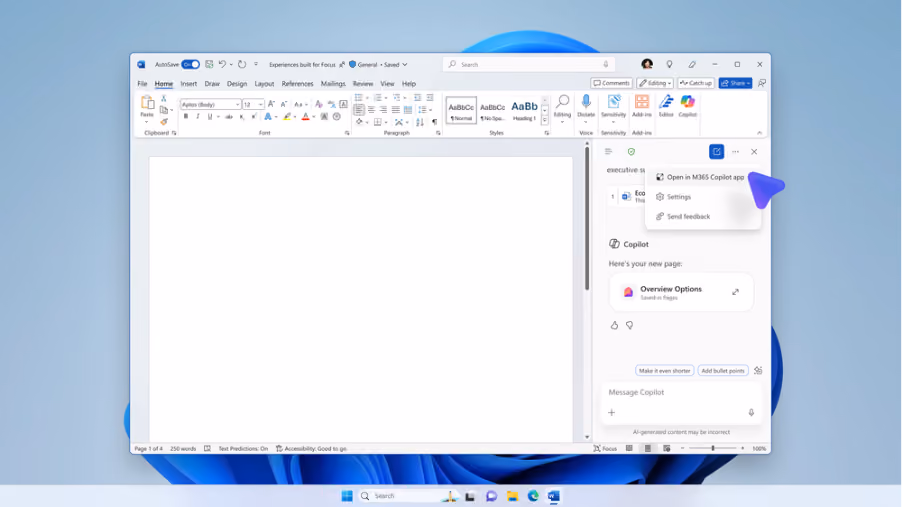903x507 pixels.
Task: Click Make it even shorter suggestion
Action: pos(664,370)
